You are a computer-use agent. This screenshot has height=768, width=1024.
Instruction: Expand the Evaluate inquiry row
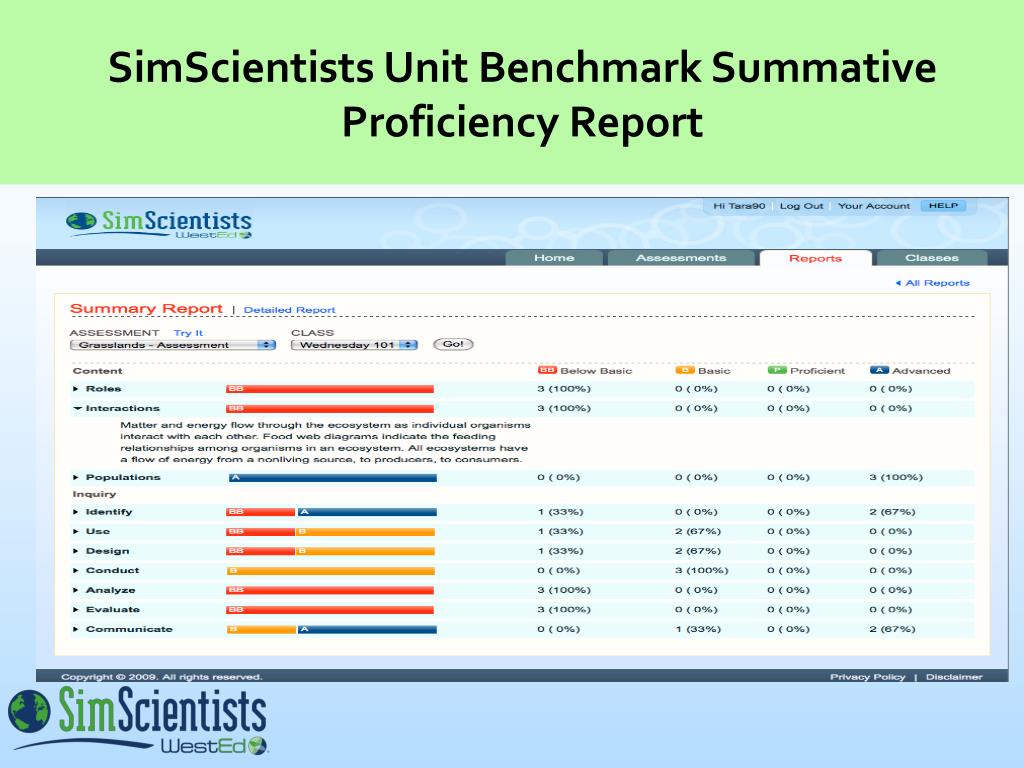point(76,610)
